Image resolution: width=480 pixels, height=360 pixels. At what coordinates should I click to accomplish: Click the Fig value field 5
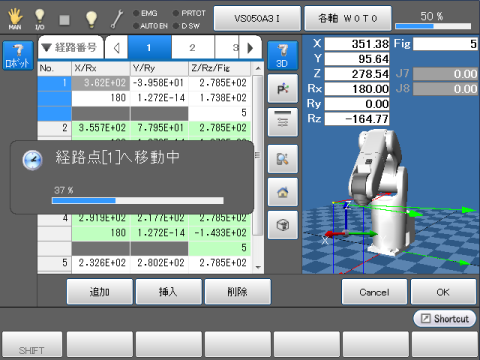pos(445,44)
